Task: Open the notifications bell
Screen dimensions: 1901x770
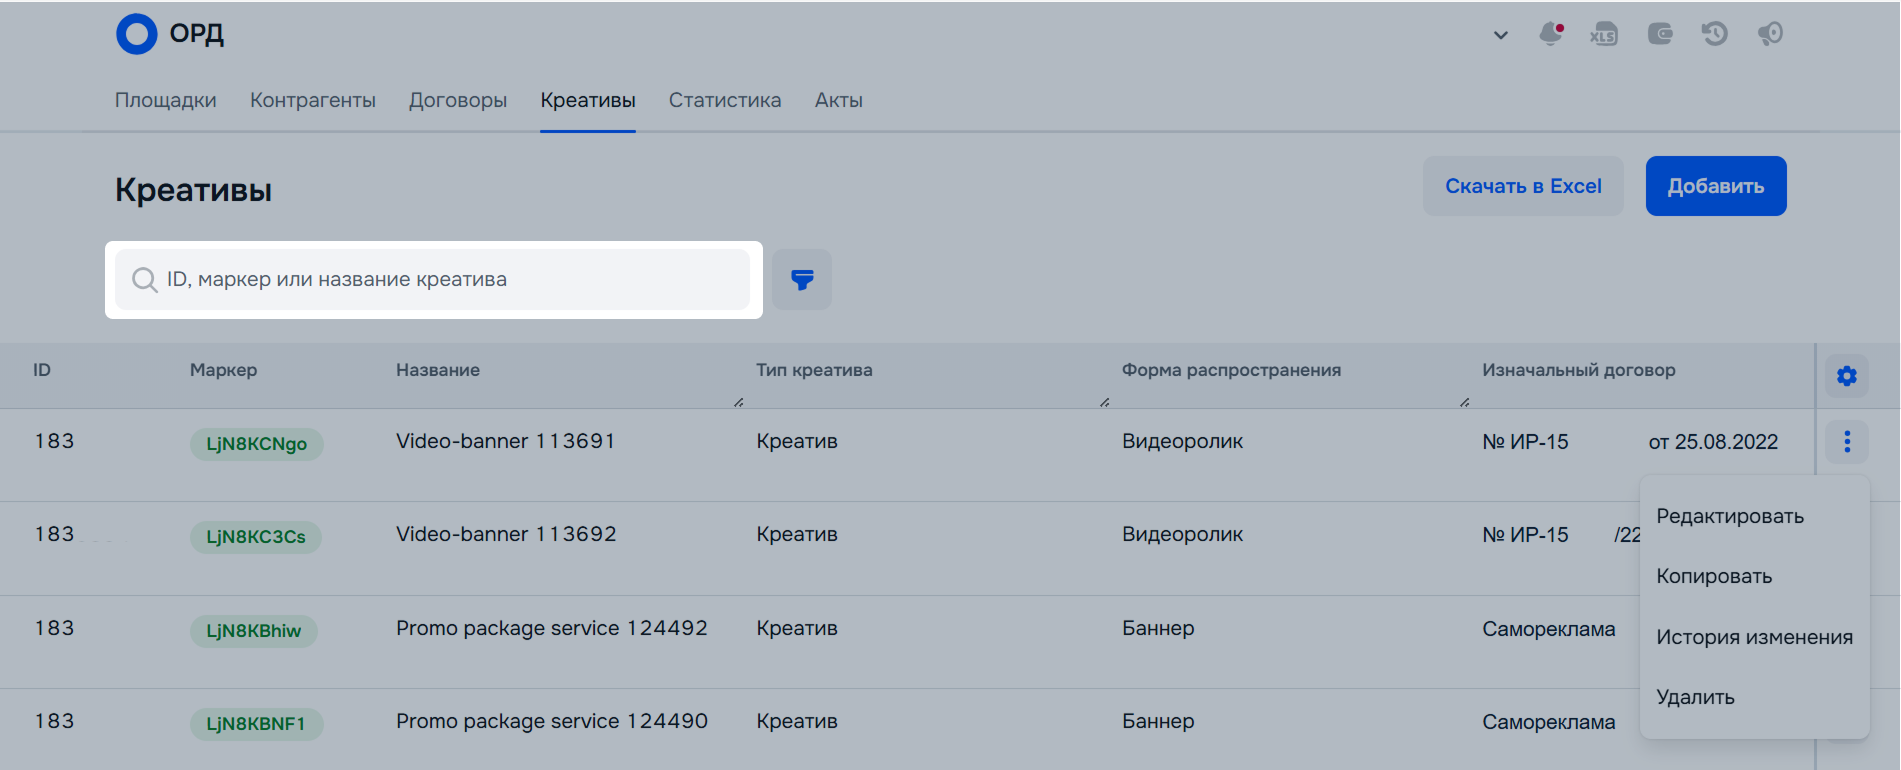Action: tap(1550, 34)
